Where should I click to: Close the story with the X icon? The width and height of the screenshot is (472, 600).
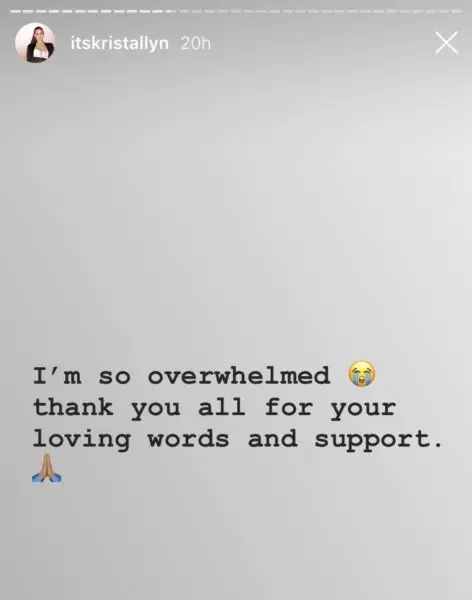tap(446, 42)
